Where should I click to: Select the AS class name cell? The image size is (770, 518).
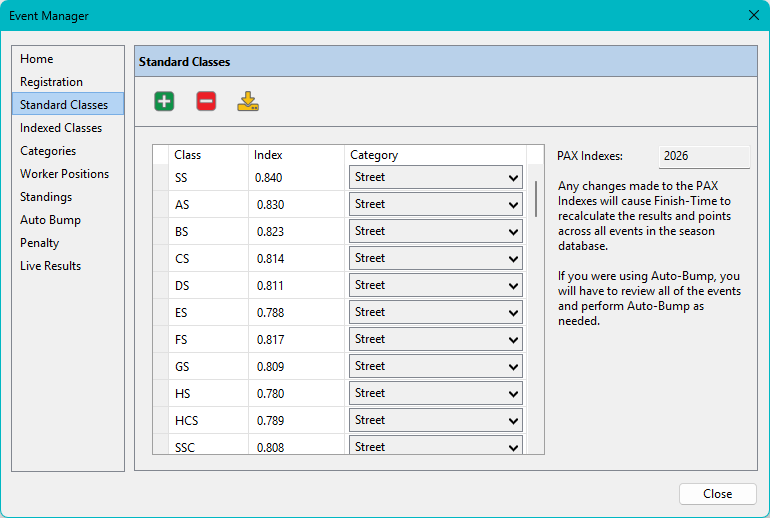(x=209, y=204)
